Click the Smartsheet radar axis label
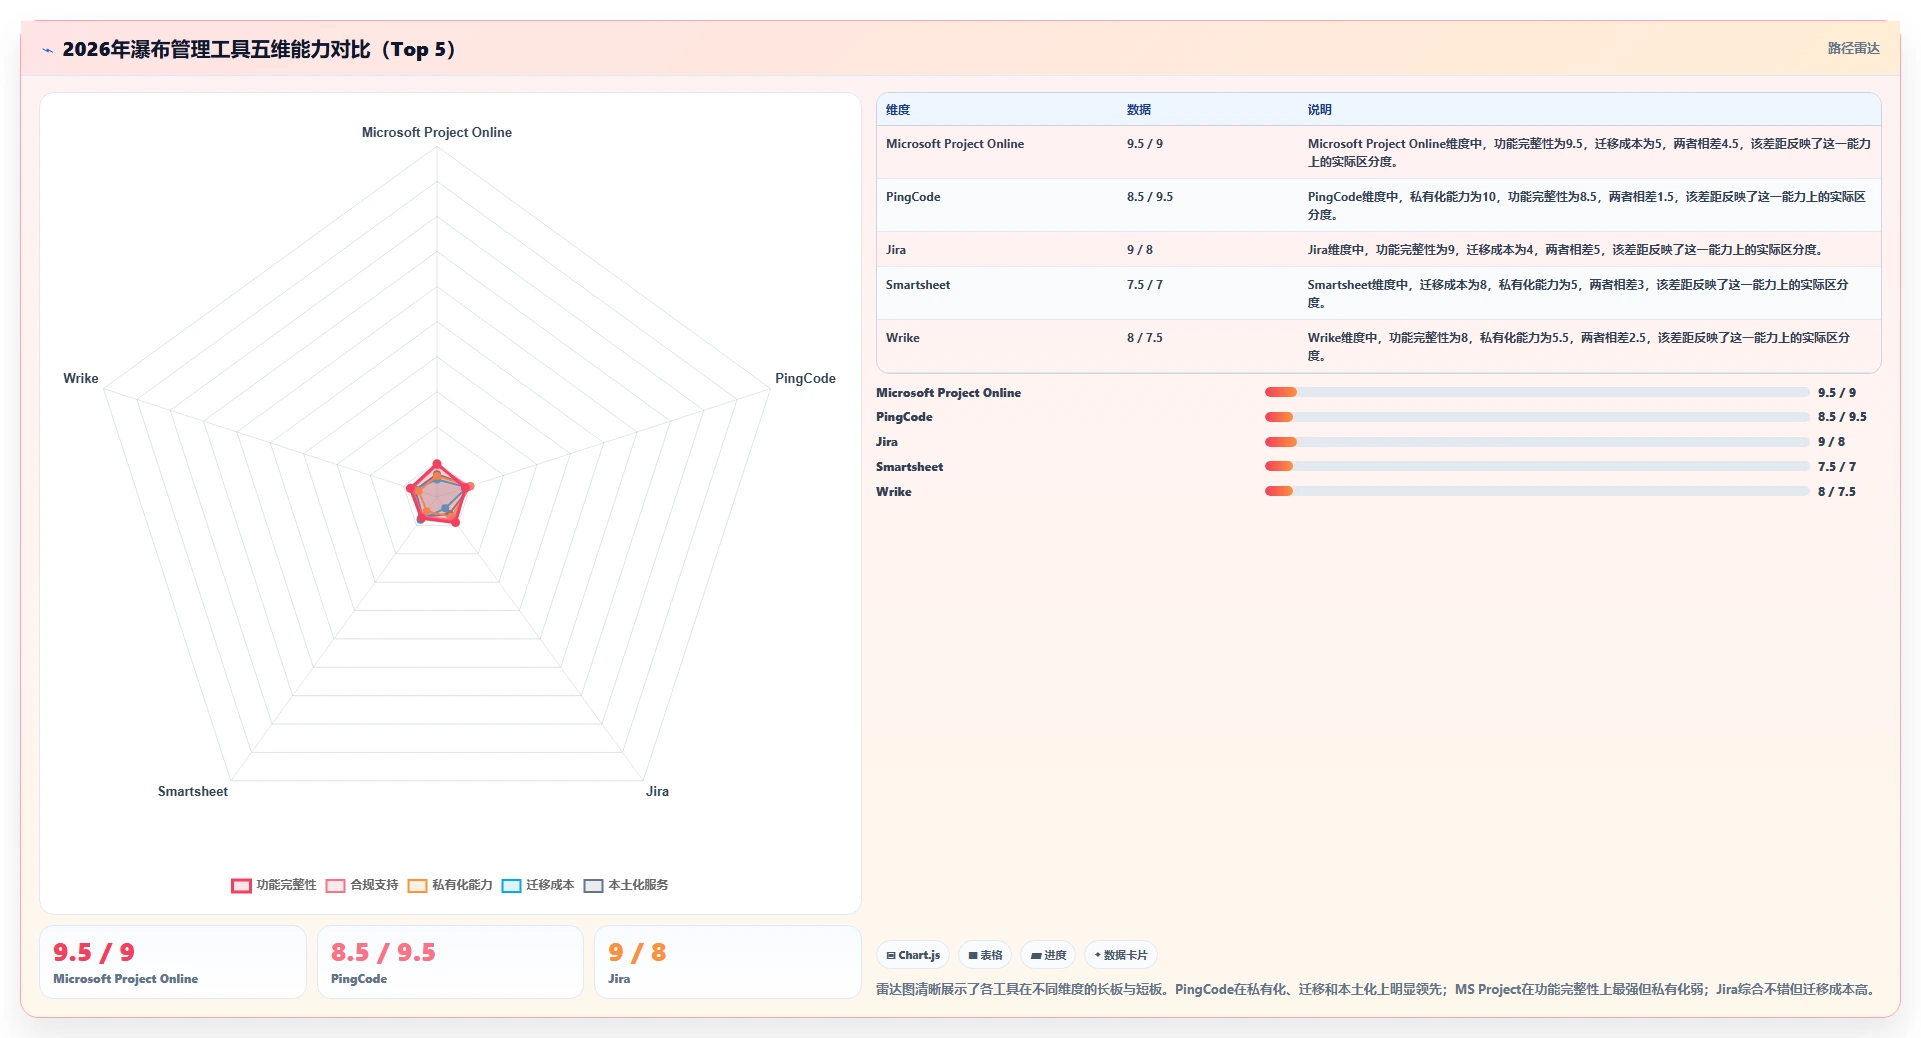Viewport: 1921px width, 1038px height. click(193, 791)
